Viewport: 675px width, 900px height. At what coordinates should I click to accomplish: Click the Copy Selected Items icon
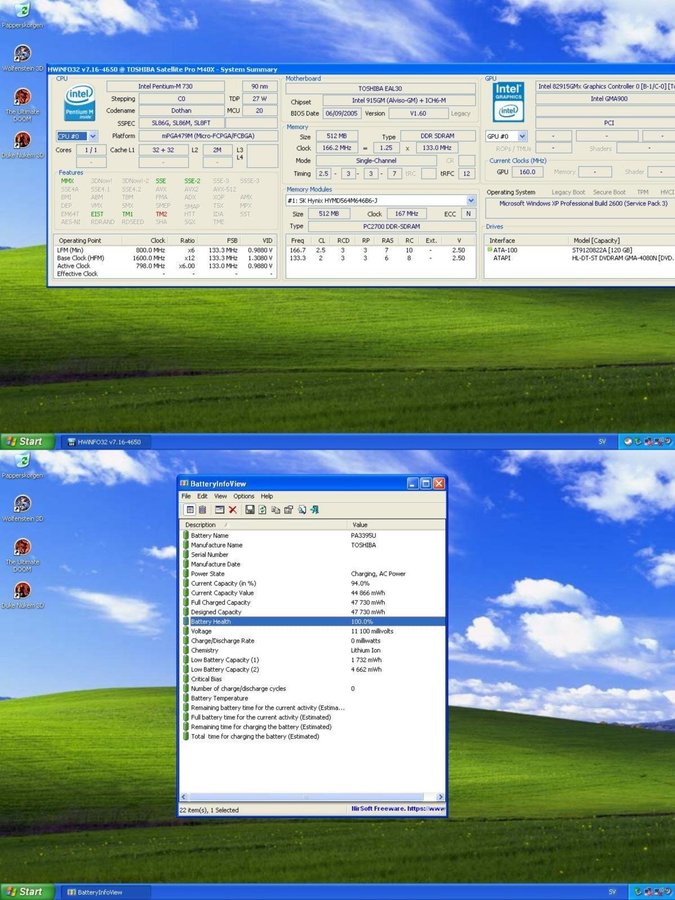pos(276,510)
